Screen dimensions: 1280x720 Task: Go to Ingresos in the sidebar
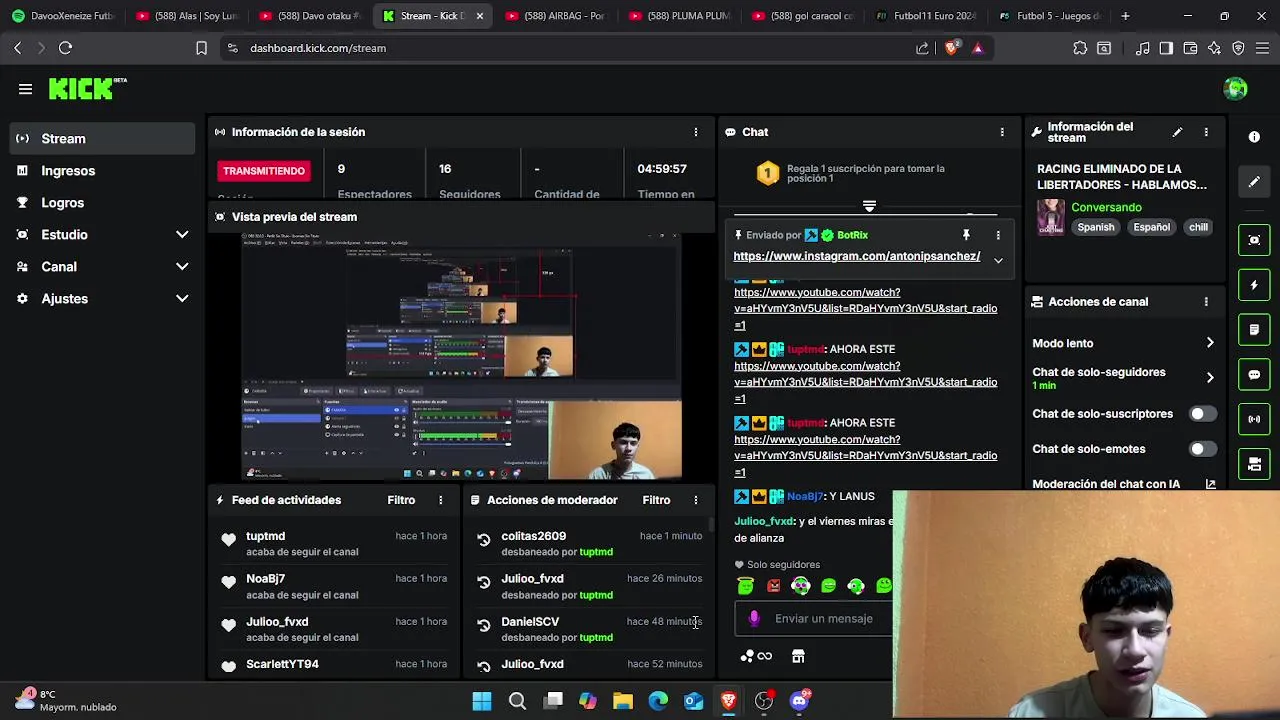102,171
